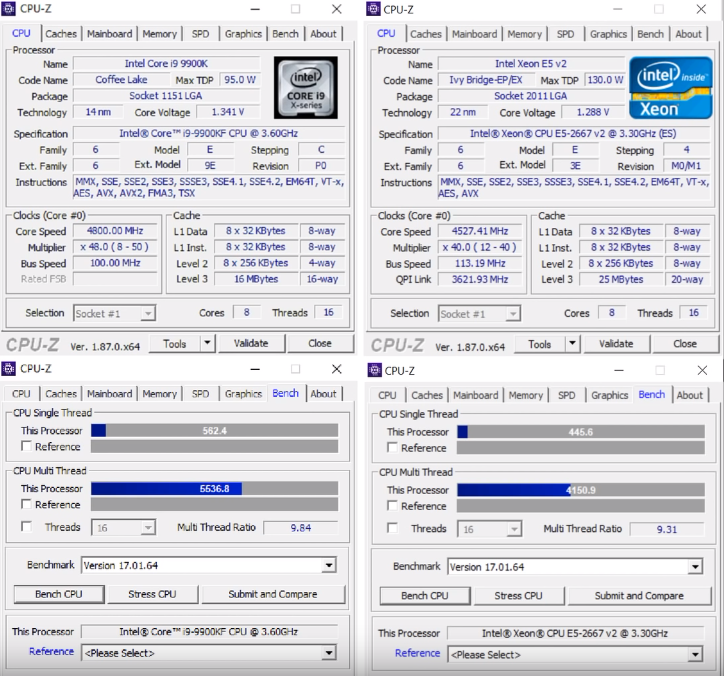Viewport: 724px width, 676px height.
Task: Enable the Multi Thread Reference checkbox in the Xeon Bench window
Action: [x=392, y=506]
